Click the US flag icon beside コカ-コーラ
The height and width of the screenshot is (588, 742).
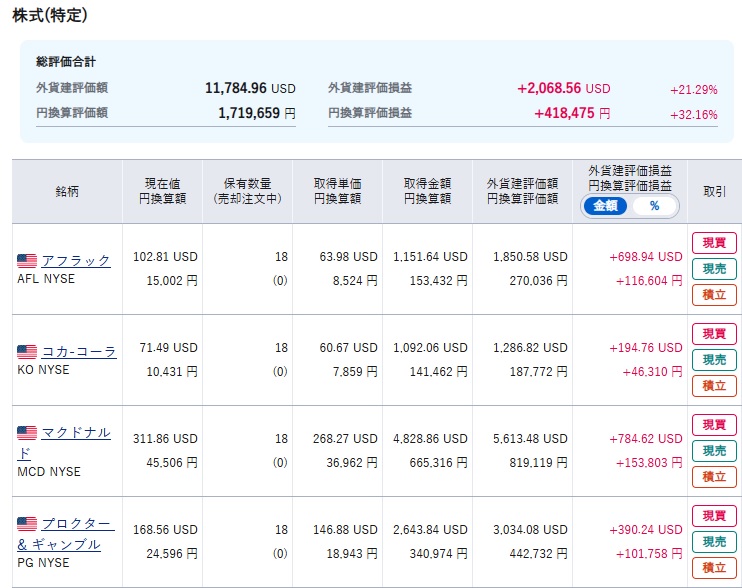click(27, 352)
